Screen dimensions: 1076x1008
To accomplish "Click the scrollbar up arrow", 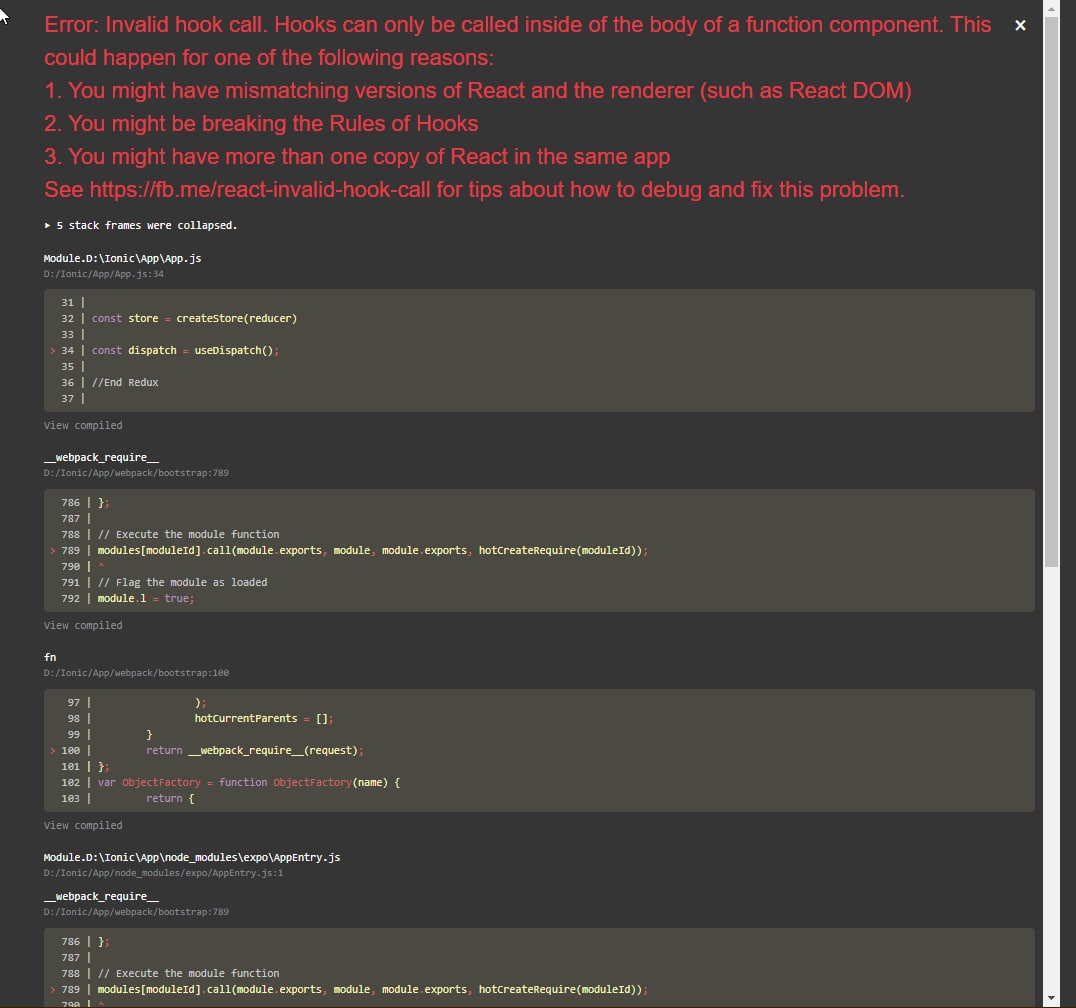I will (1050, 7).
